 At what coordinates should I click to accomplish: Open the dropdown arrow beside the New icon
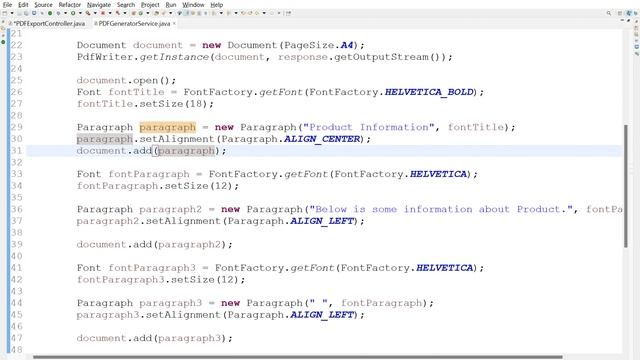[x=12, y=13]
